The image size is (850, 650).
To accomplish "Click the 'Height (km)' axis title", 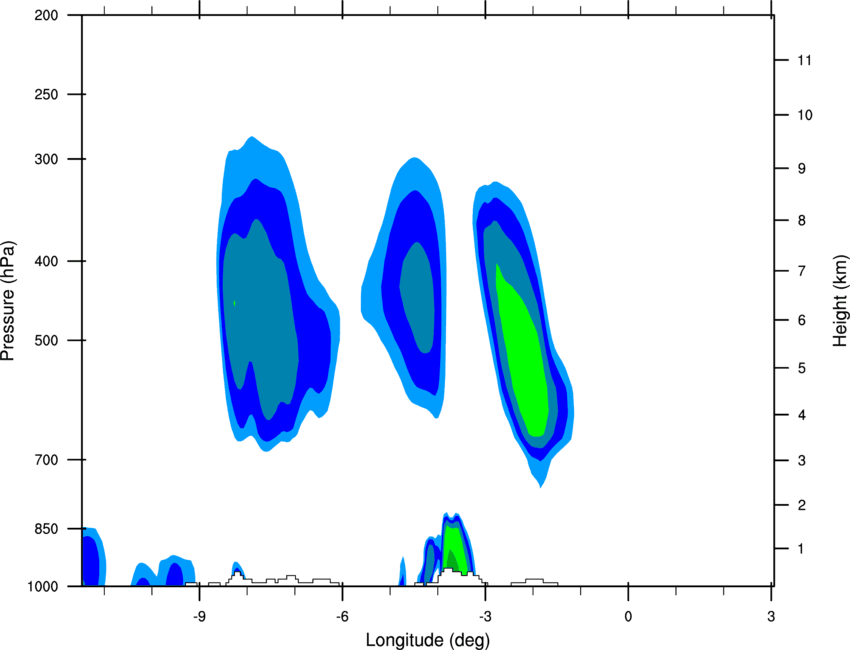I will pyautogui.click(x=840, y=300).
